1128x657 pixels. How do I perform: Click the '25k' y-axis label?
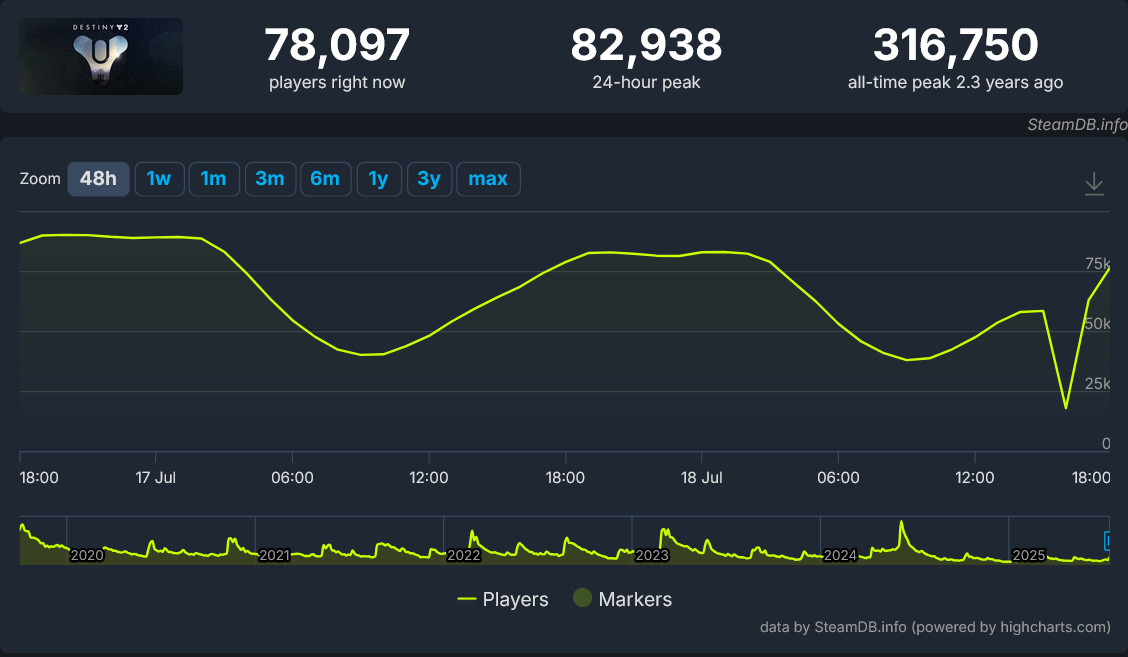pos(1098,384)
